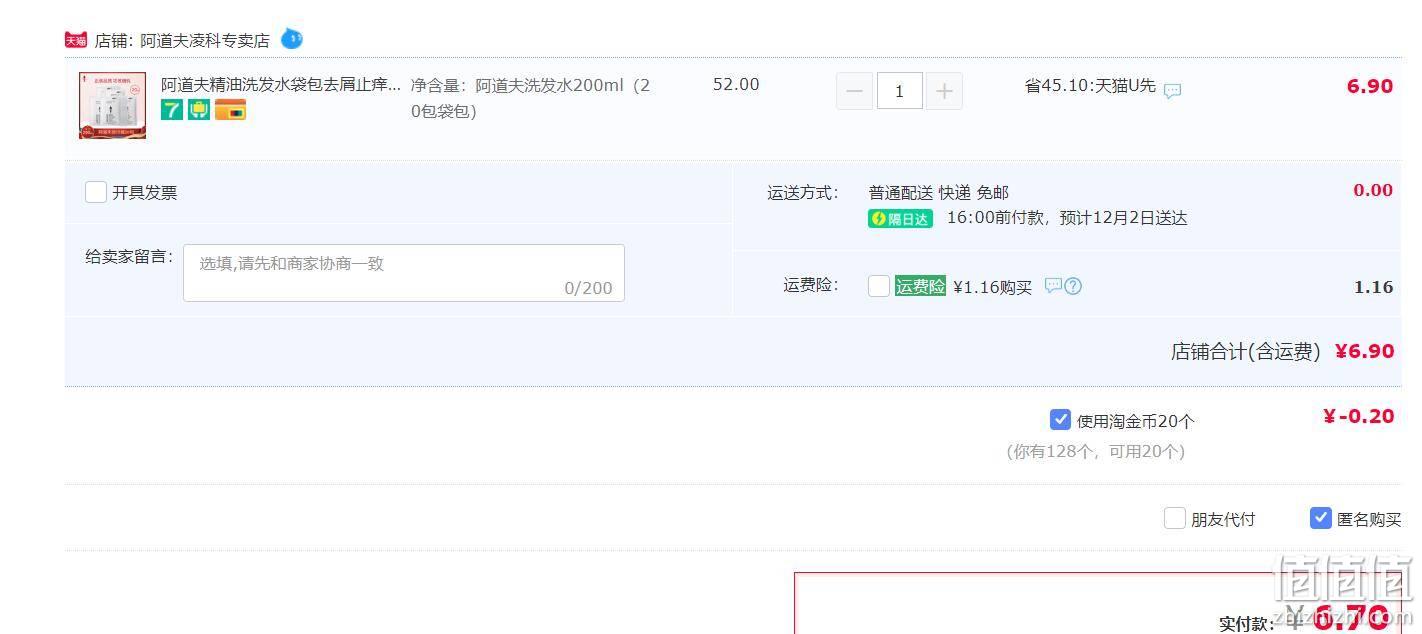Uncheck 使用淘金币20个 checkbox
The image size is (1422, 634).
[x=1061, y=420]
